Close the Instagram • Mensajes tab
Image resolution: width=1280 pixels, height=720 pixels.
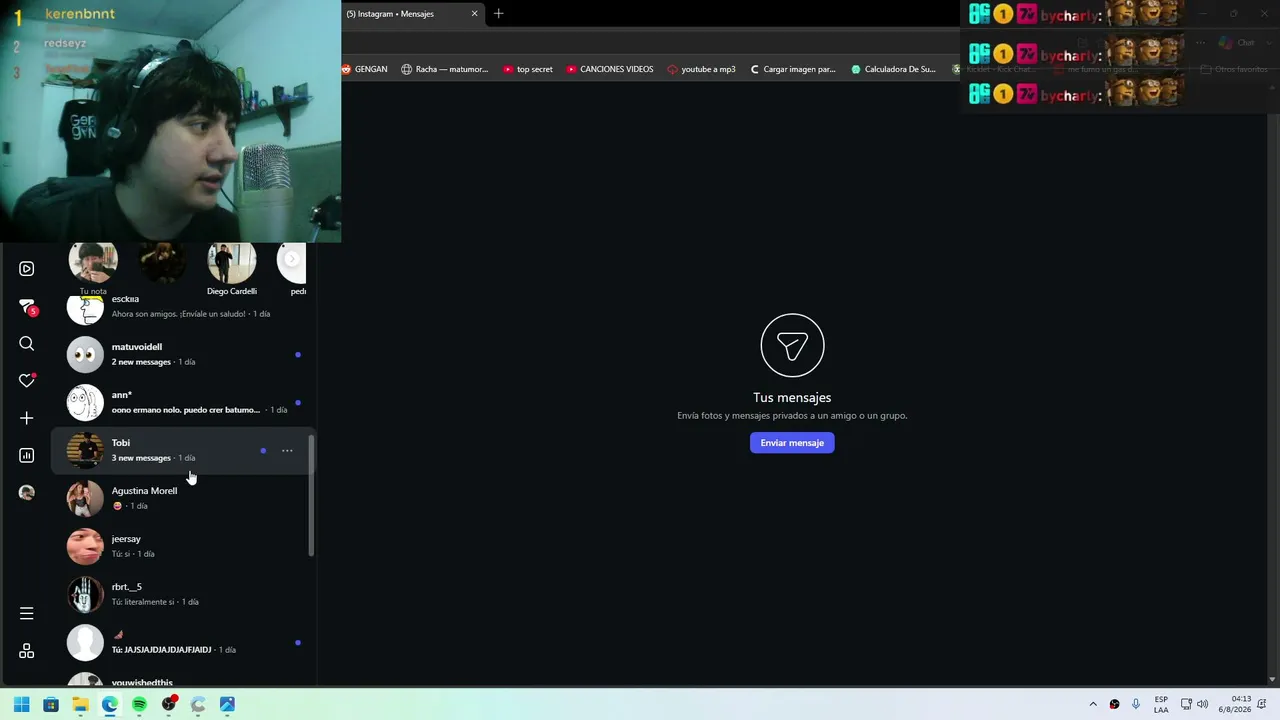[x=474, y=14]
